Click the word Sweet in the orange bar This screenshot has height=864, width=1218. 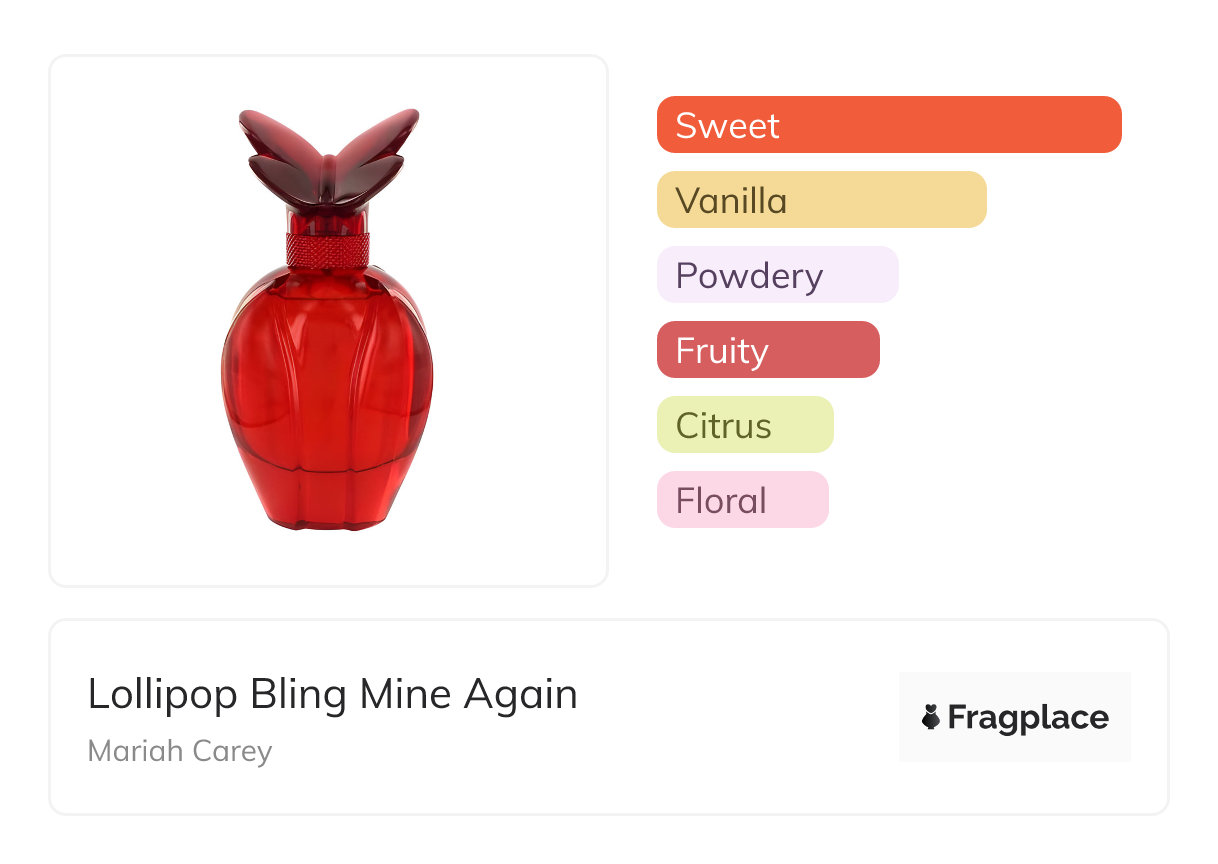tap(727, 125)
